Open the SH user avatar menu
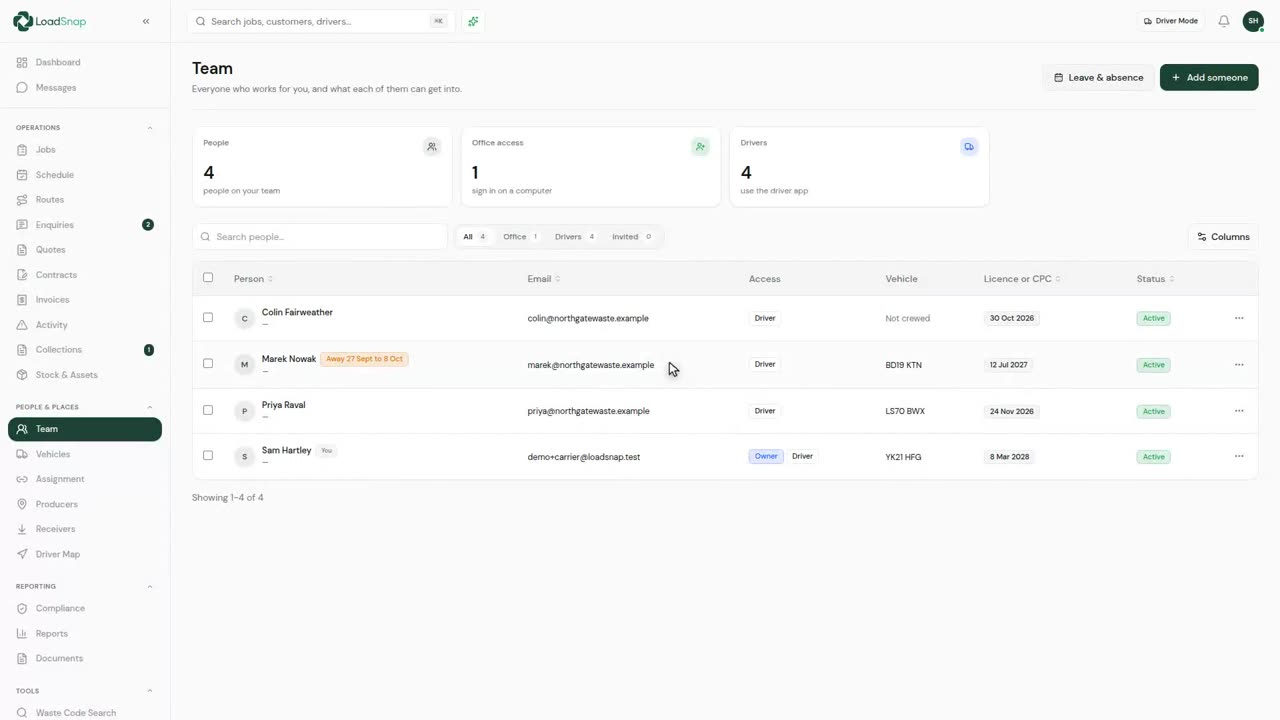Screen dimensions: 1280x720 click(x=1253, y=21)
